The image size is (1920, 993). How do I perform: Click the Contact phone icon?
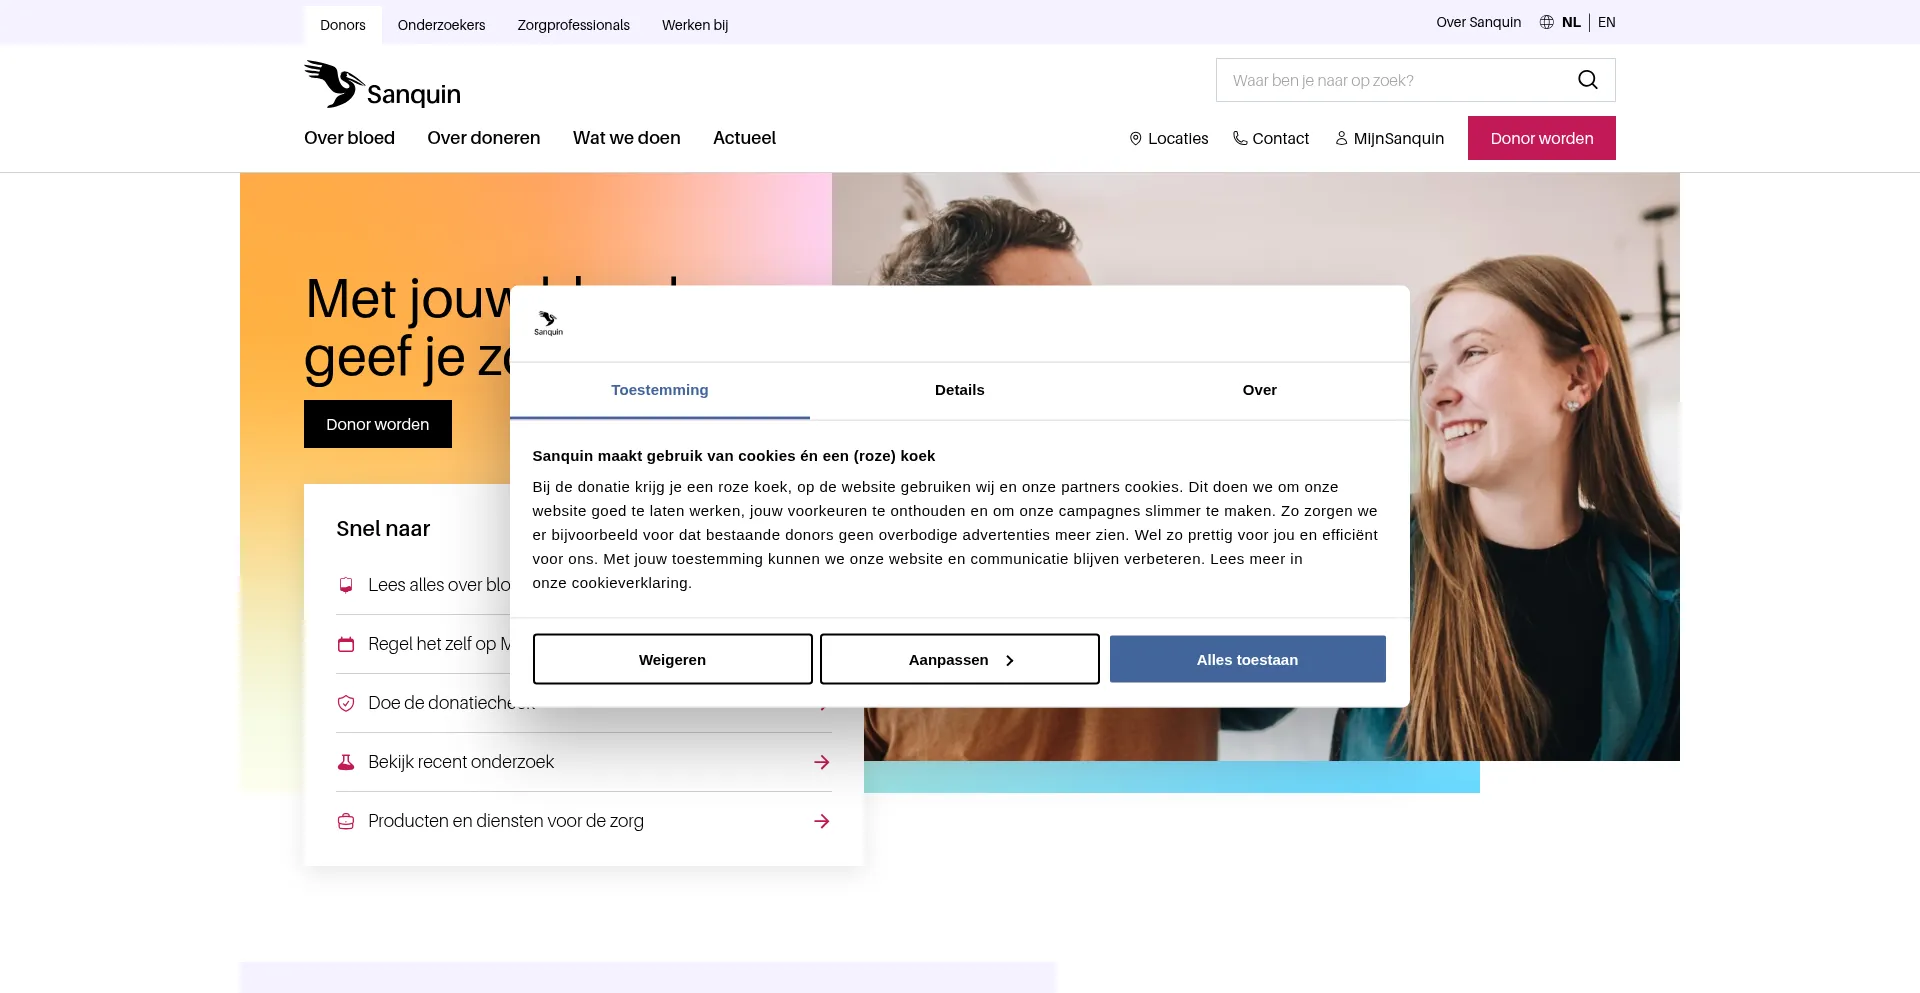tap(1240, 139)
